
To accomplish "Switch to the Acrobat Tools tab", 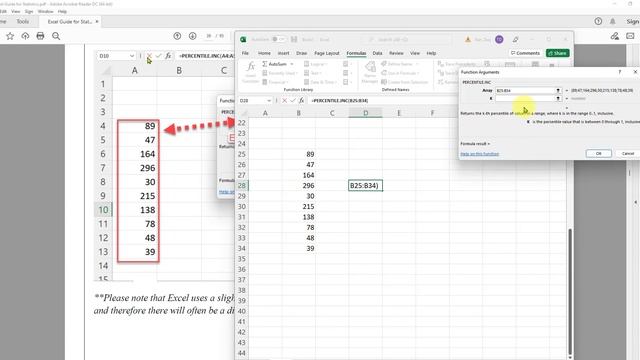I will coord(22,22).
